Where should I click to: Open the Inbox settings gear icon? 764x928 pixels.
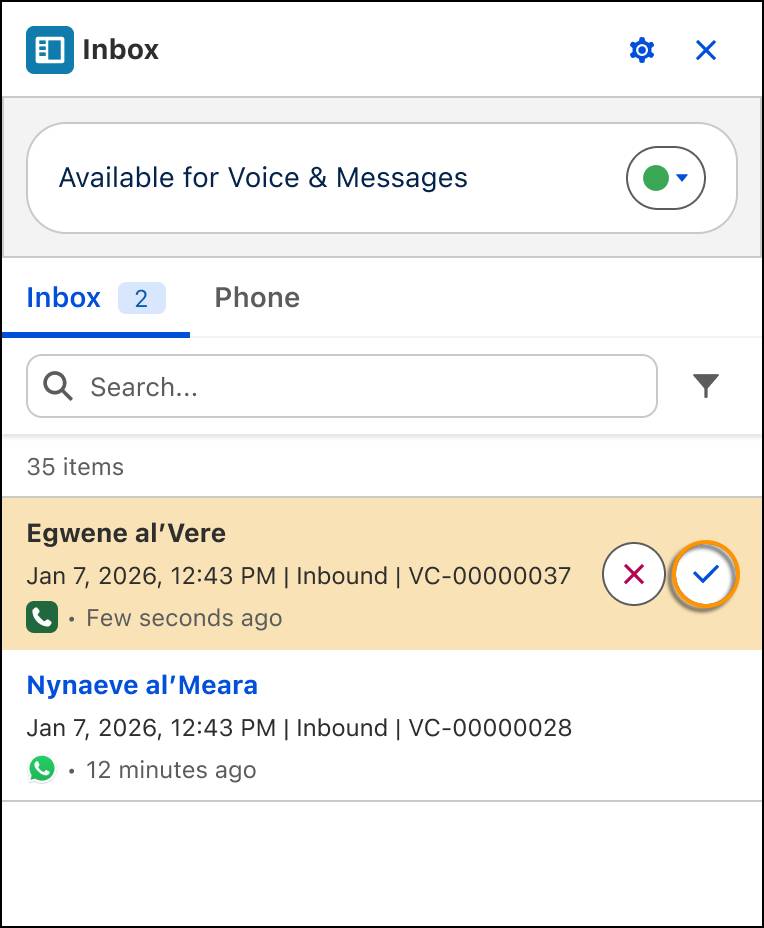pos(641,50)
